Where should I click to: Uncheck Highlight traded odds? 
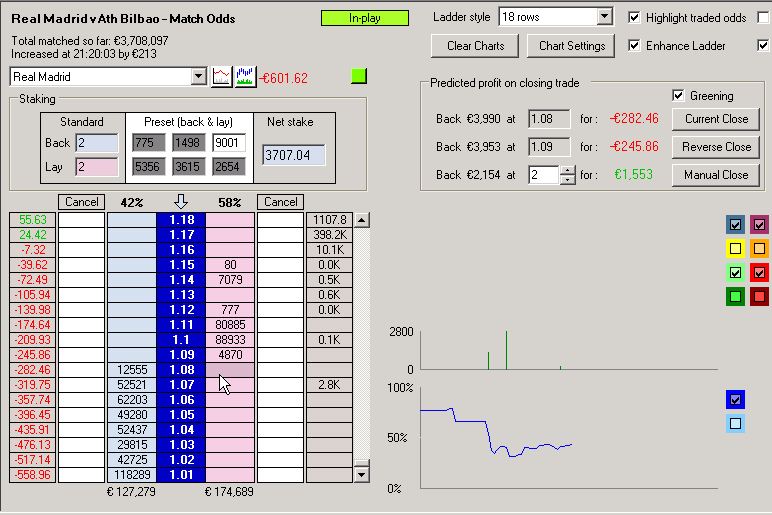pos(634,18)
